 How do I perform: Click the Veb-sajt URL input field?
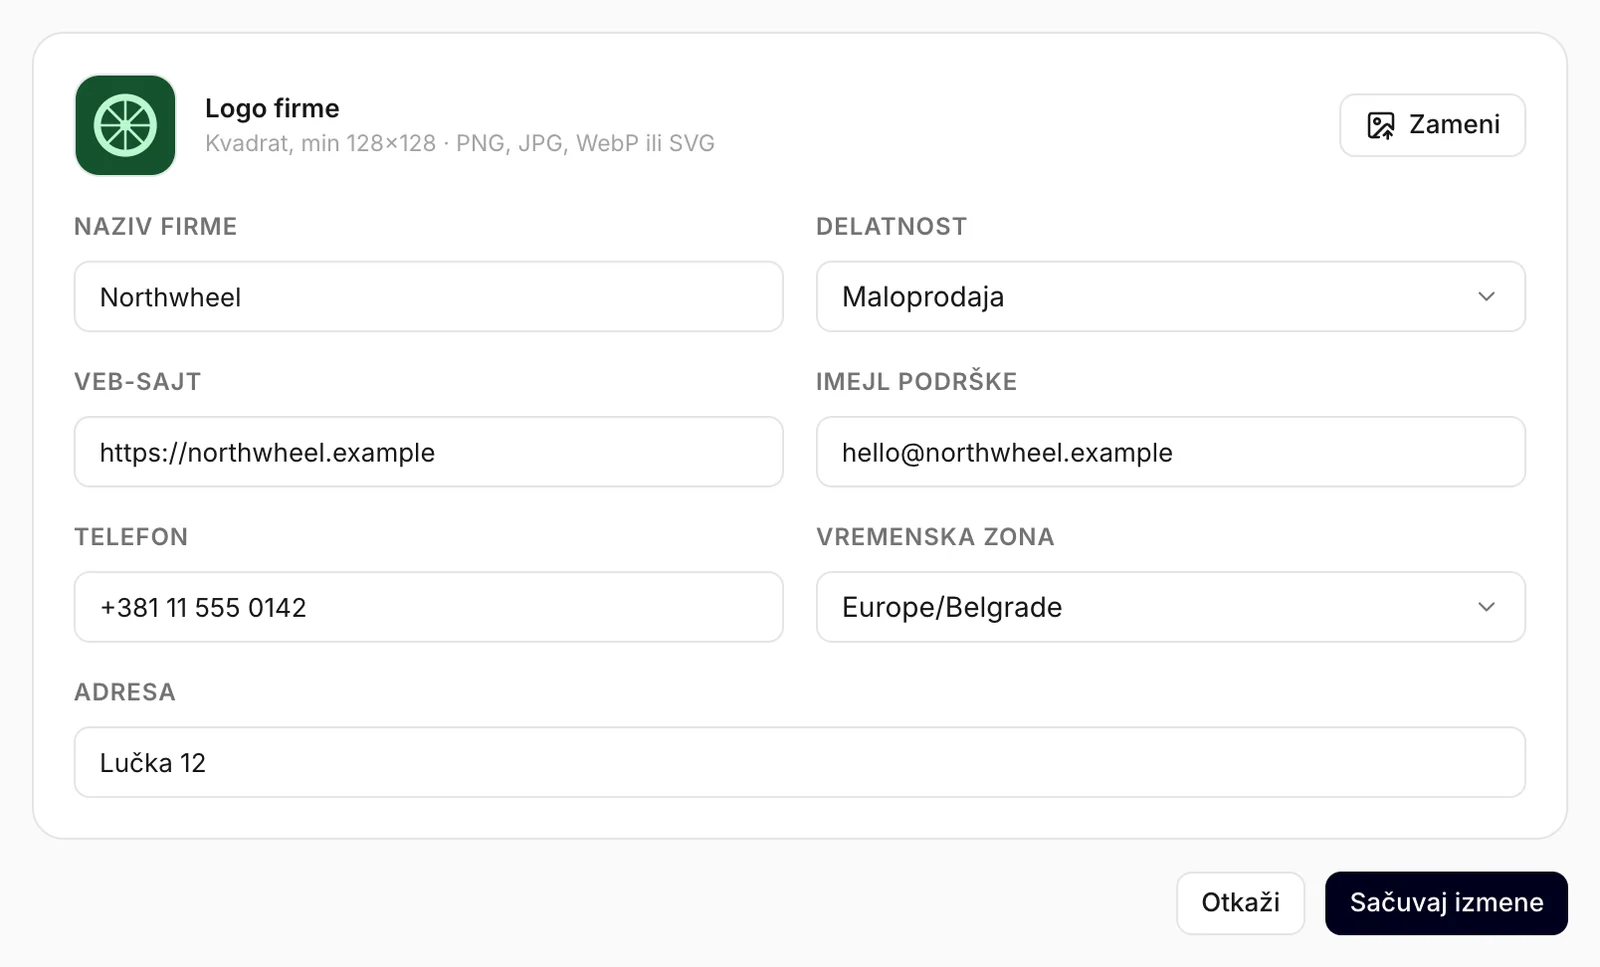pyautogui.click(x=428, y=452)
